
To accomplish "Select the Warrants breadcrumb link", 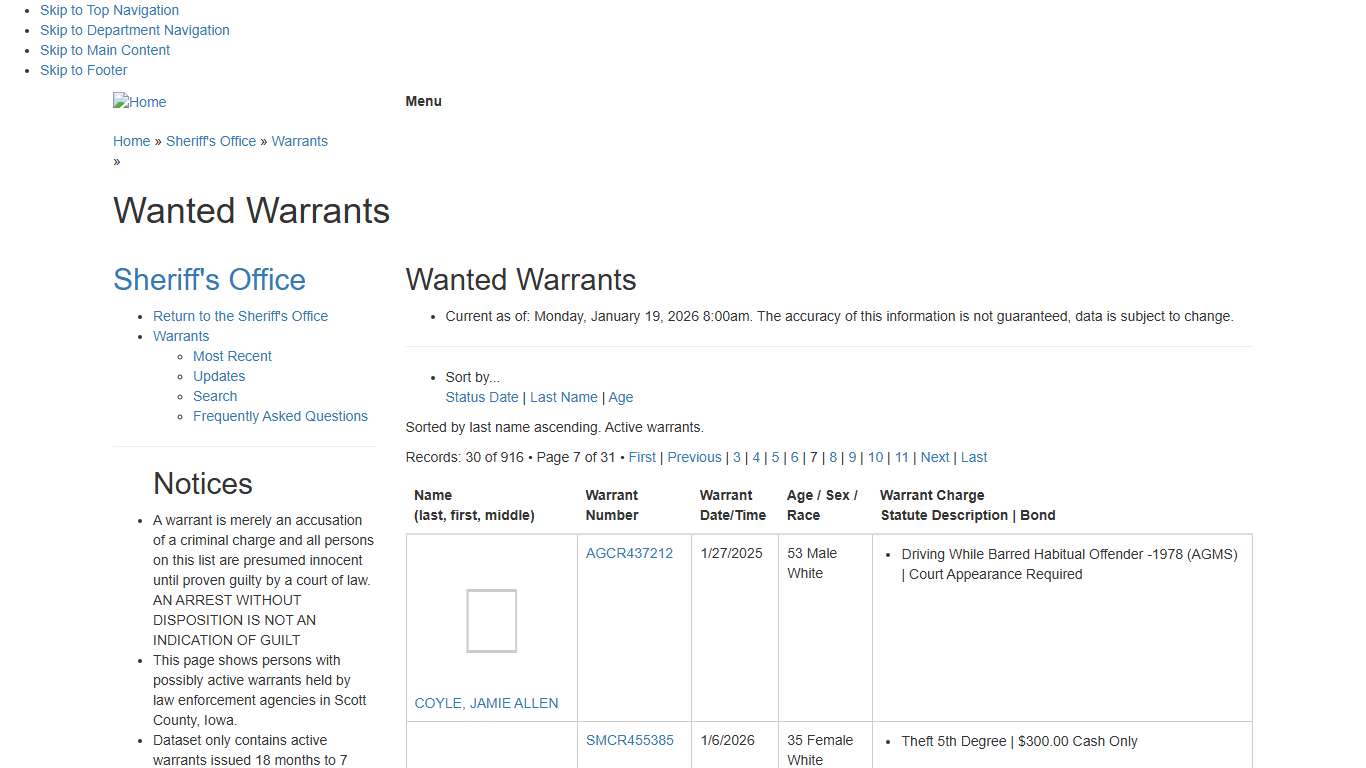I will pyautogui.click(x=299, y=141).
